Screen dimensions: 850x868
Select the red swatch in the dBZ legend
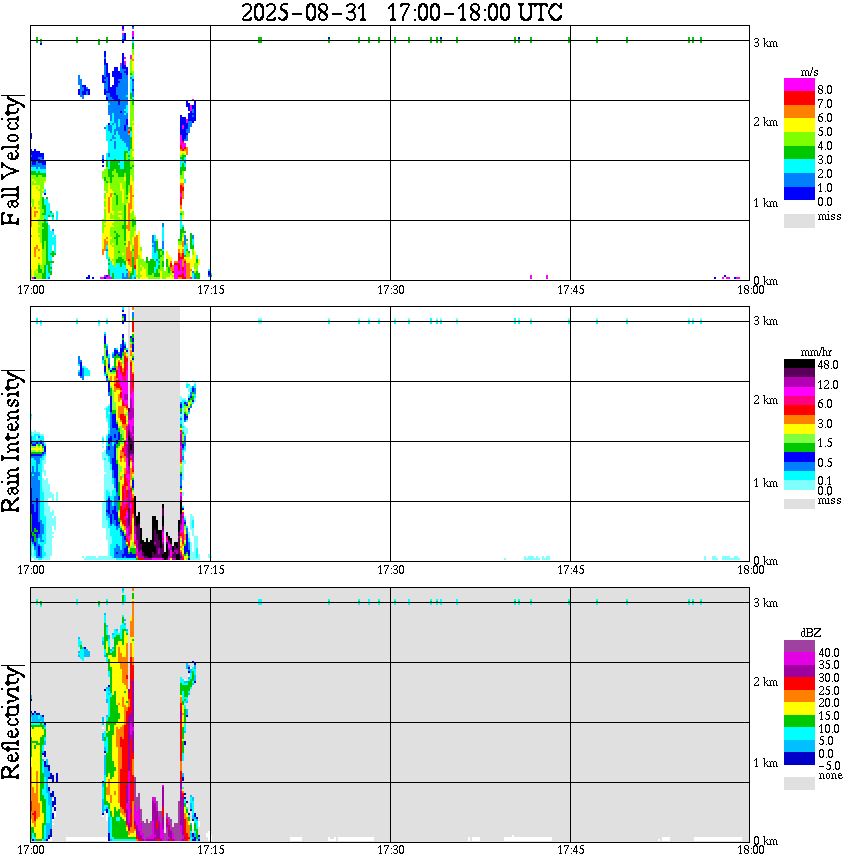point(799,683)
